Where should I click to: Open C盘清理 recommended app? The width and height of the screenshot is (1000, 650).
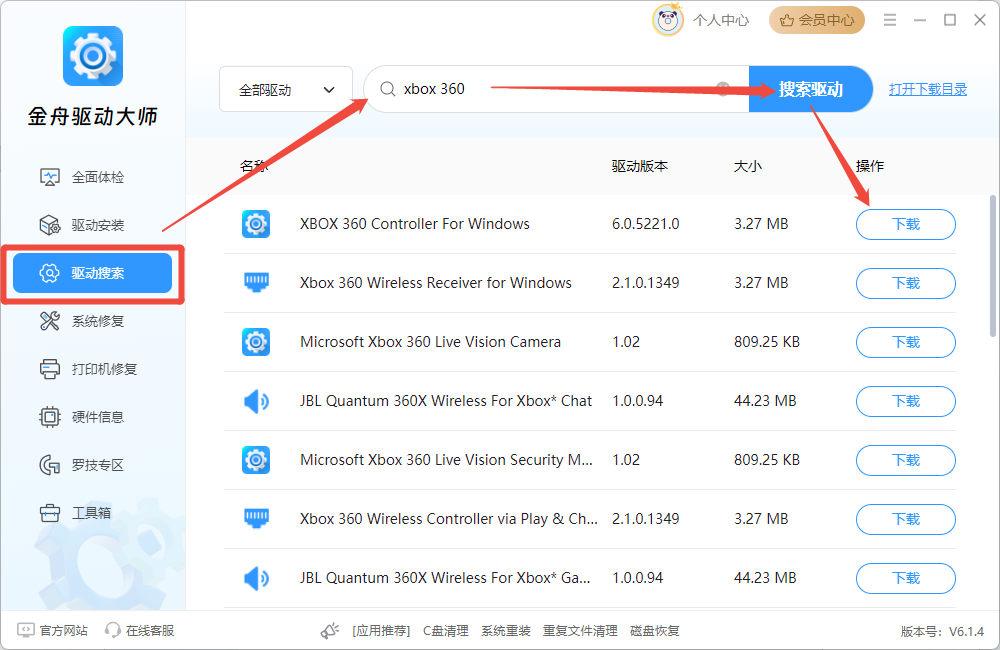point(446,631)
